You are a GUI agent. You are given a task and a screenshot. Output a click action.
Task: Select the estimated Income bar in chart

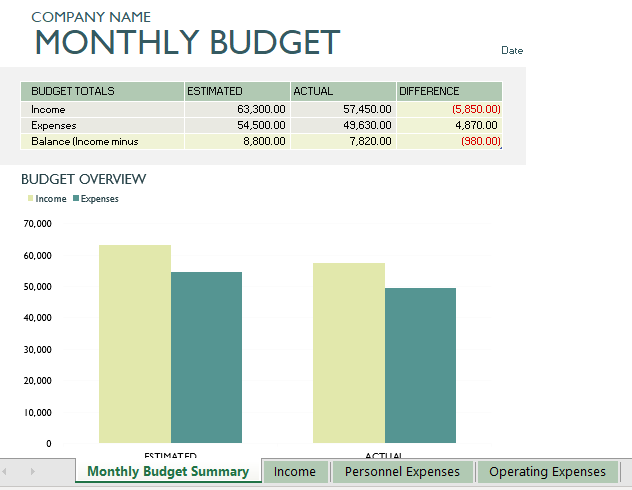(x=135, y=344)
